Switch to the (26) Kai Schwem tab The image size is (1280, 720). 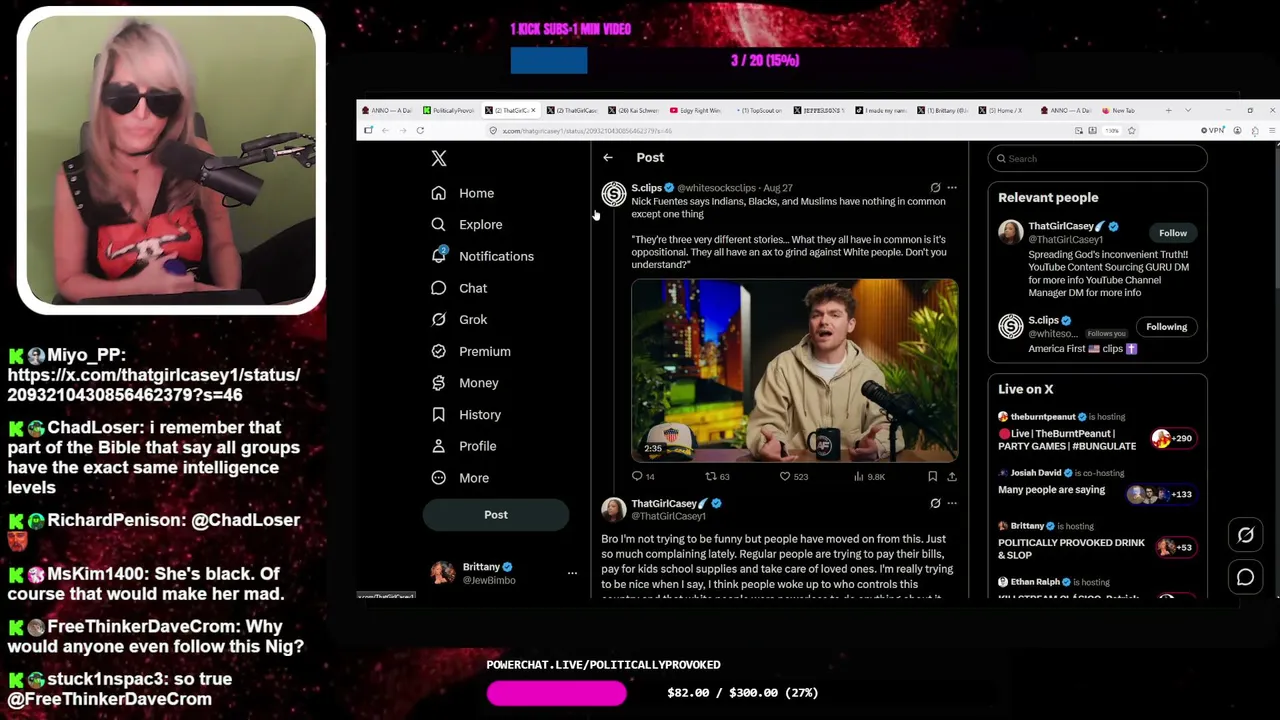pyautogui.click(x=633, y=110)
